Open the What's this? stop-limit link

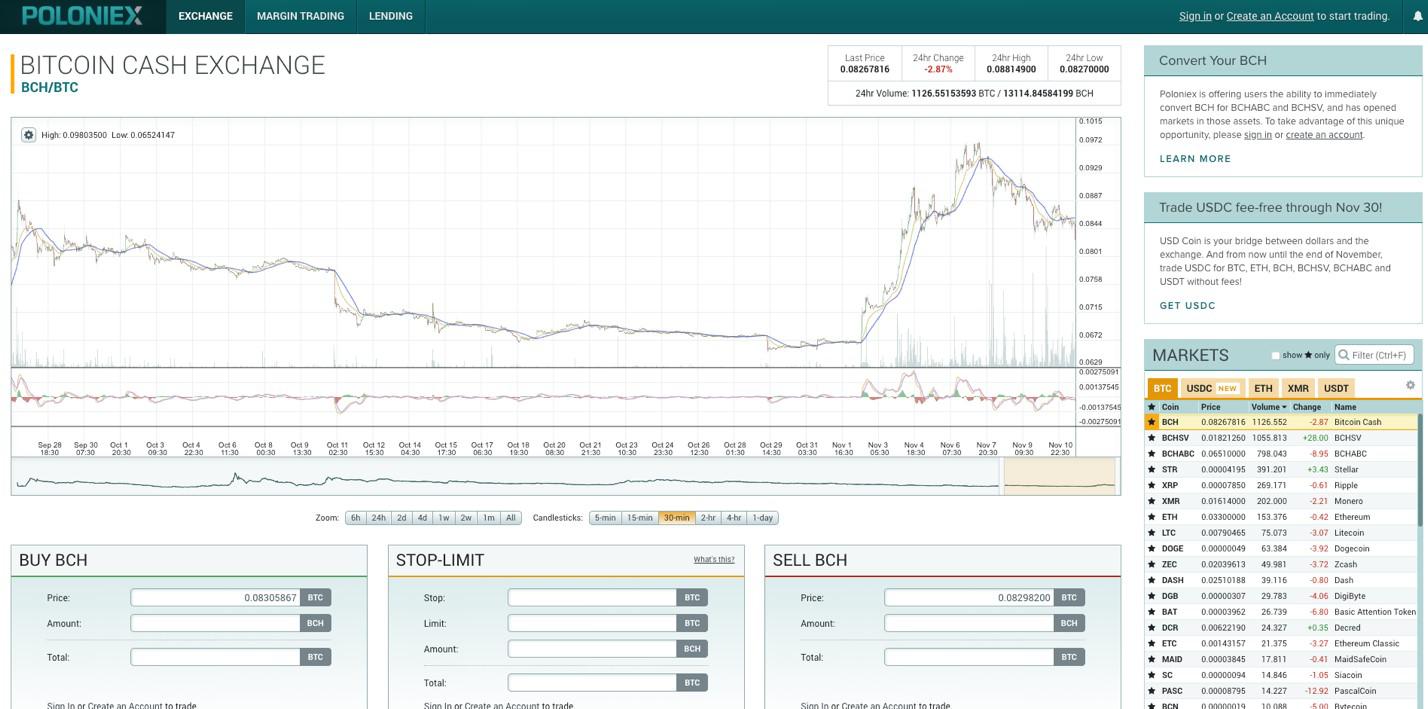(x=714, y=559)
